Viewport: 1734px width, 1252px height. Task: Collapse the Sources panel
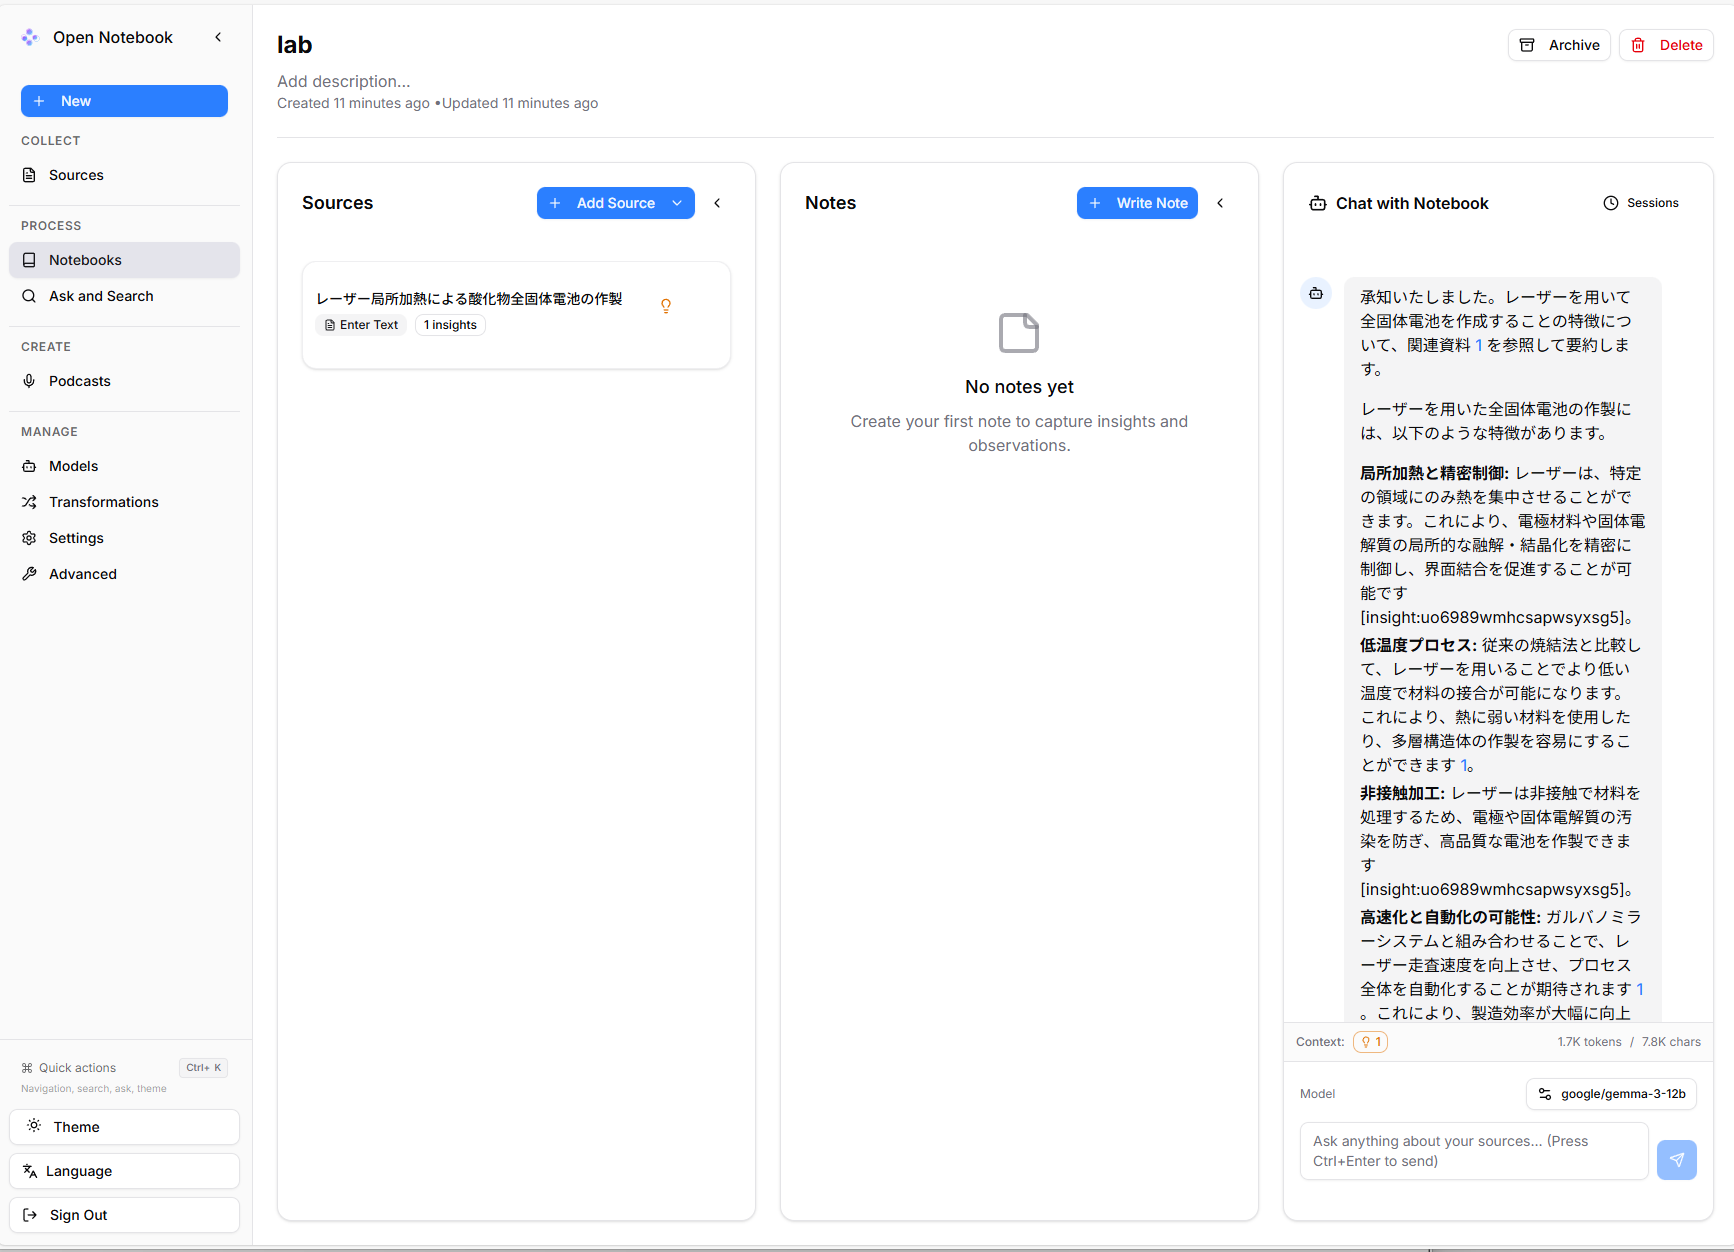coord(717,203)
